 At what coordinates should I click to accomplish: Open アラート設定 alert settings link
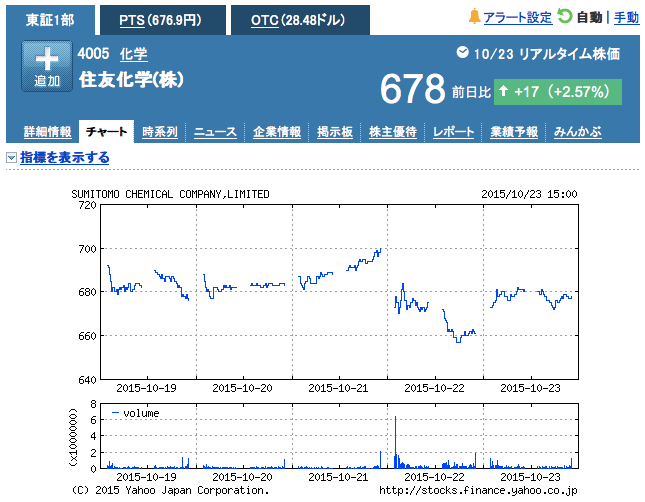point(517,18)
